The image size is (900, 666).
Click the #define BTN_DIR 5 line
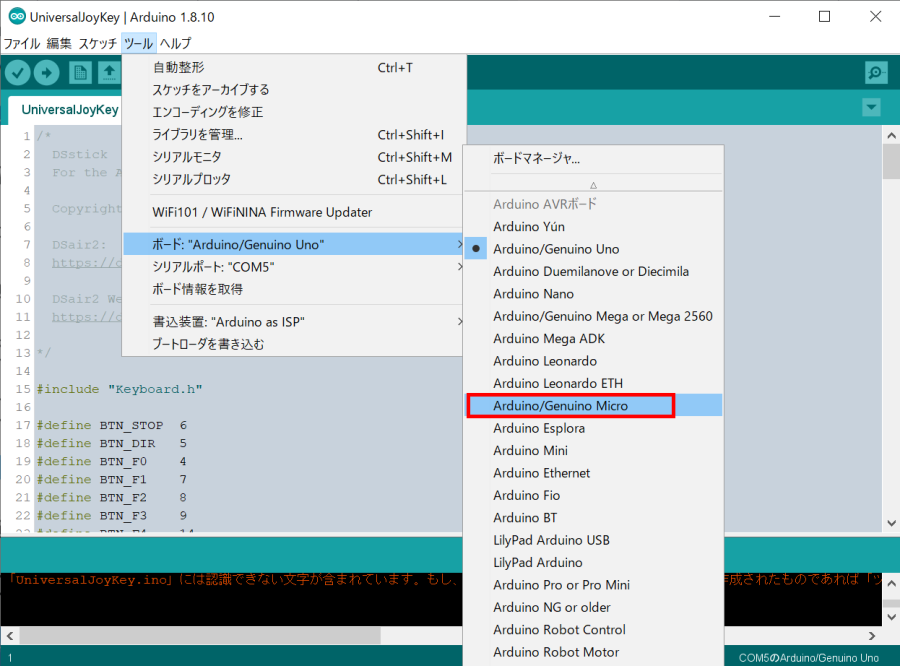[x=112, y=443]
